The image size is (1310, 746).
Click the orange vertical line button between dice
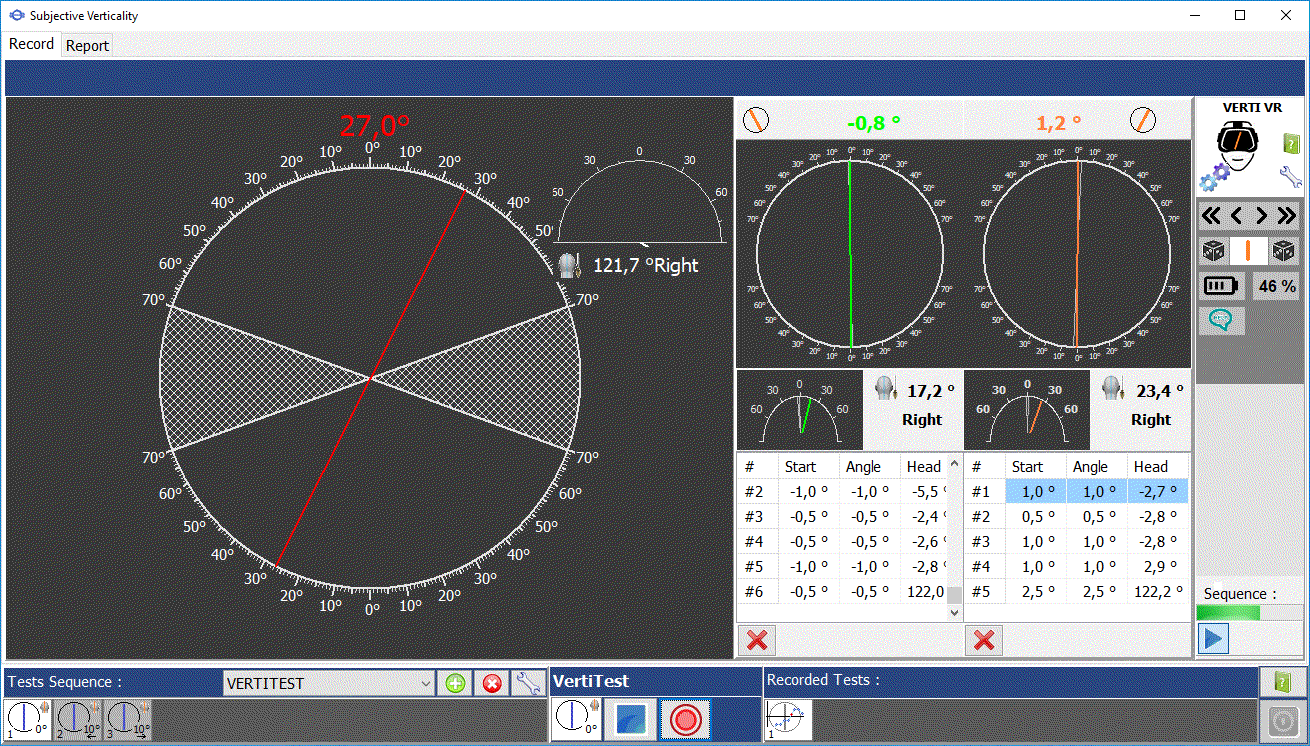1248,250
